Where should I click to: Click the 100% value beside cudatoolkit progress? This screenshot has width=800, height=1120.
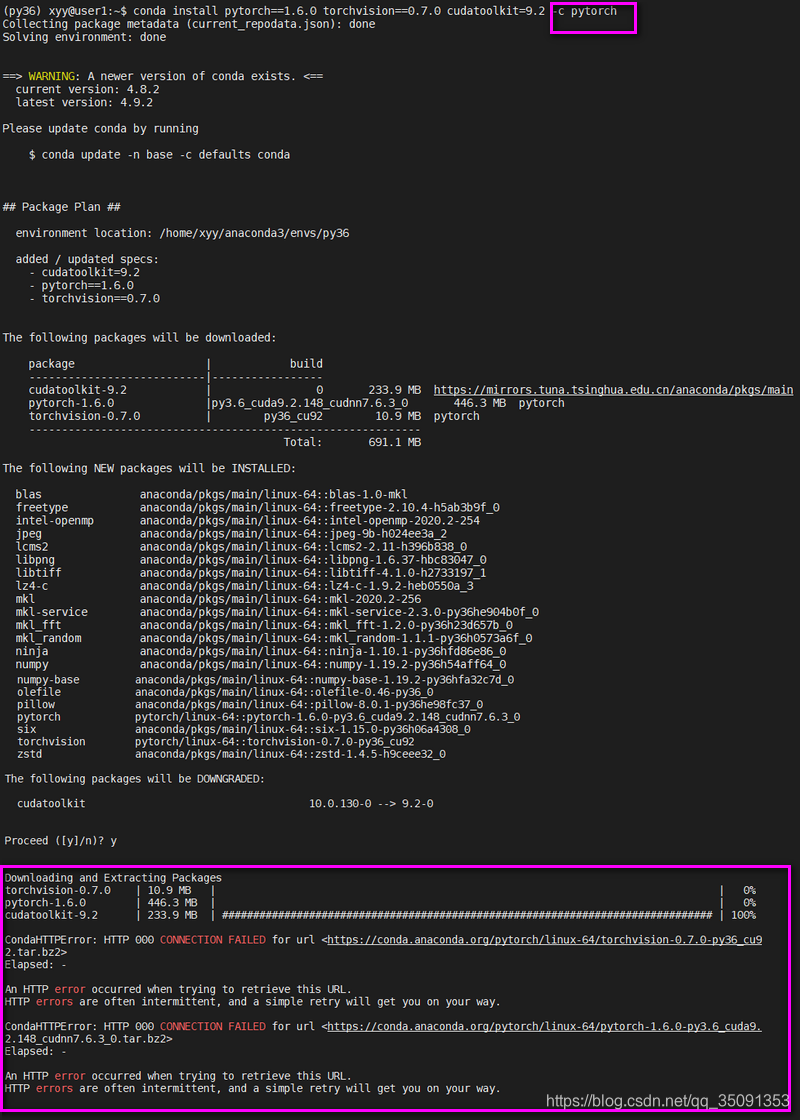(743, 915)
